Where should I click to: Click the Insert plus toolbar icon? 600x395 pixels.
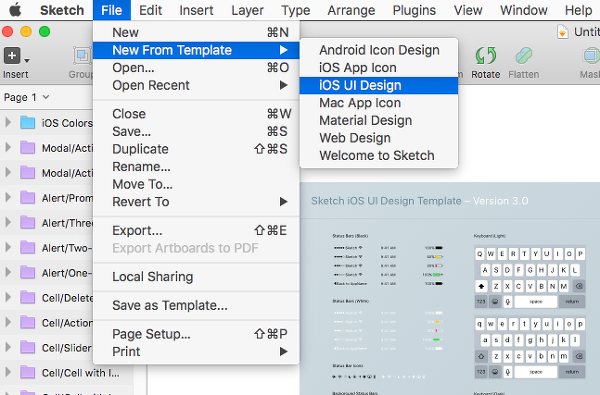point(12,56)
